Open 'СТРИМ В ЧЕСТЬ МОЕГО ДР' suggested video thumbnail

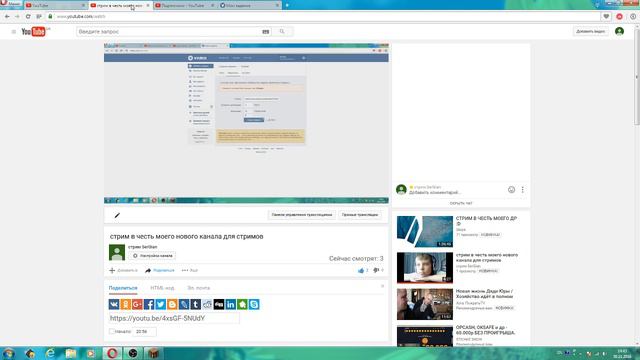pos(425,231)
